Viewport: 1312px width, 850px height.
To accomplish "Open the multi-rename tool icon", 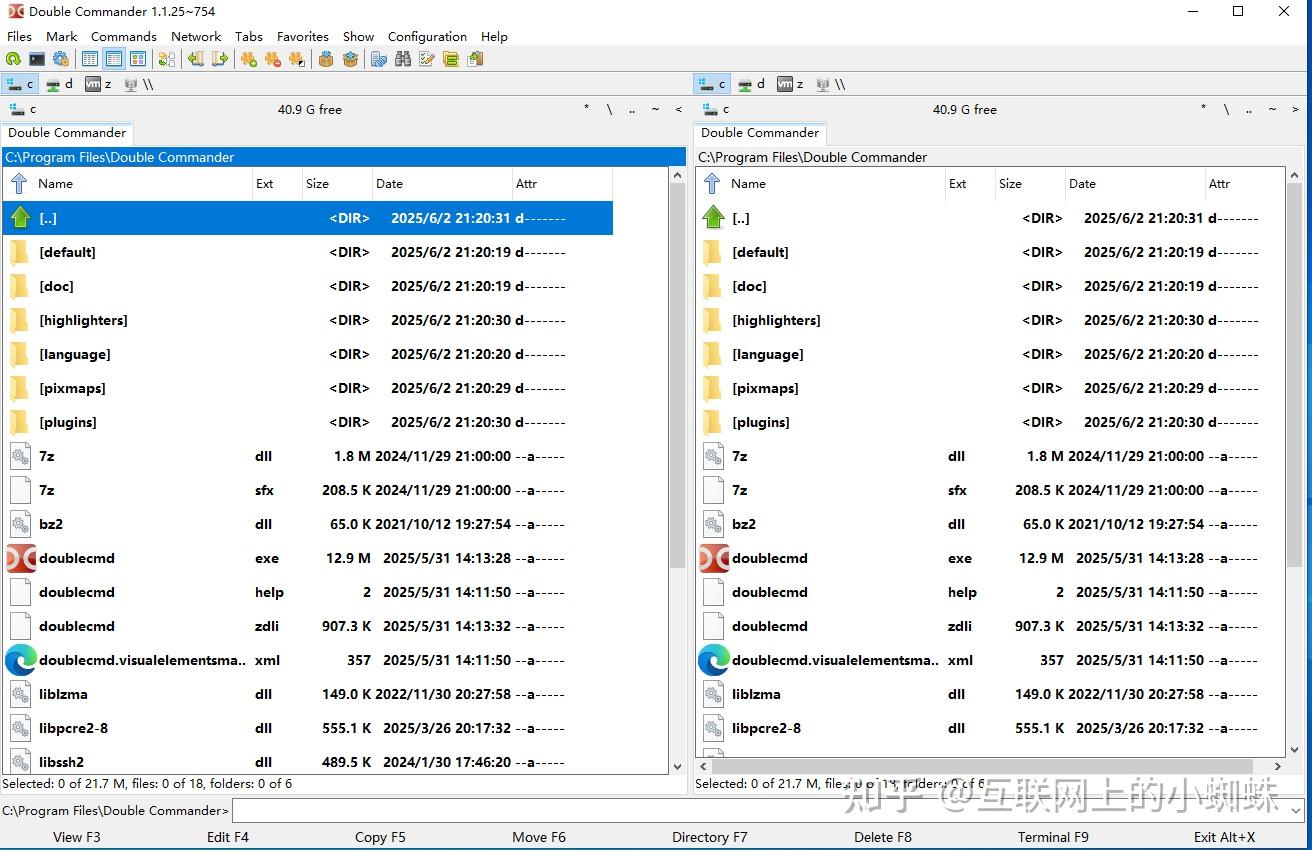I will tap(427, 59).
